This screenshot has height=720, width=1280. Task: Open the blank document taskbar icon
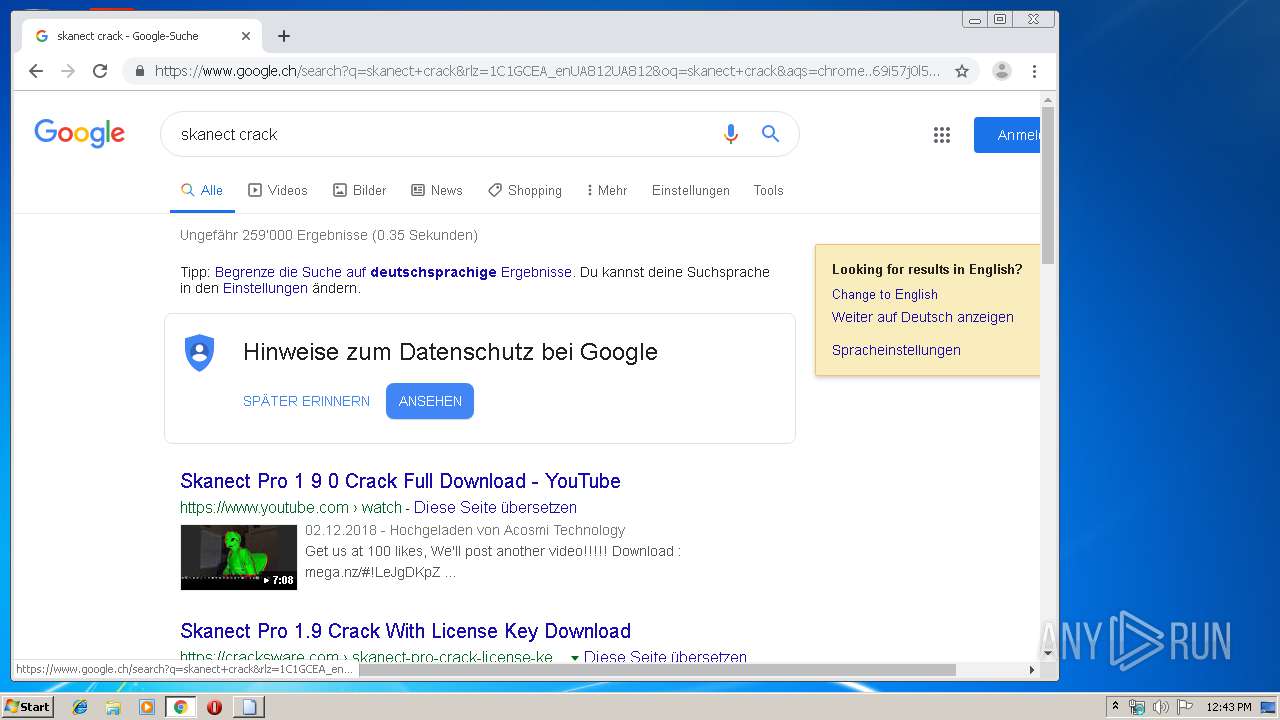249,707
